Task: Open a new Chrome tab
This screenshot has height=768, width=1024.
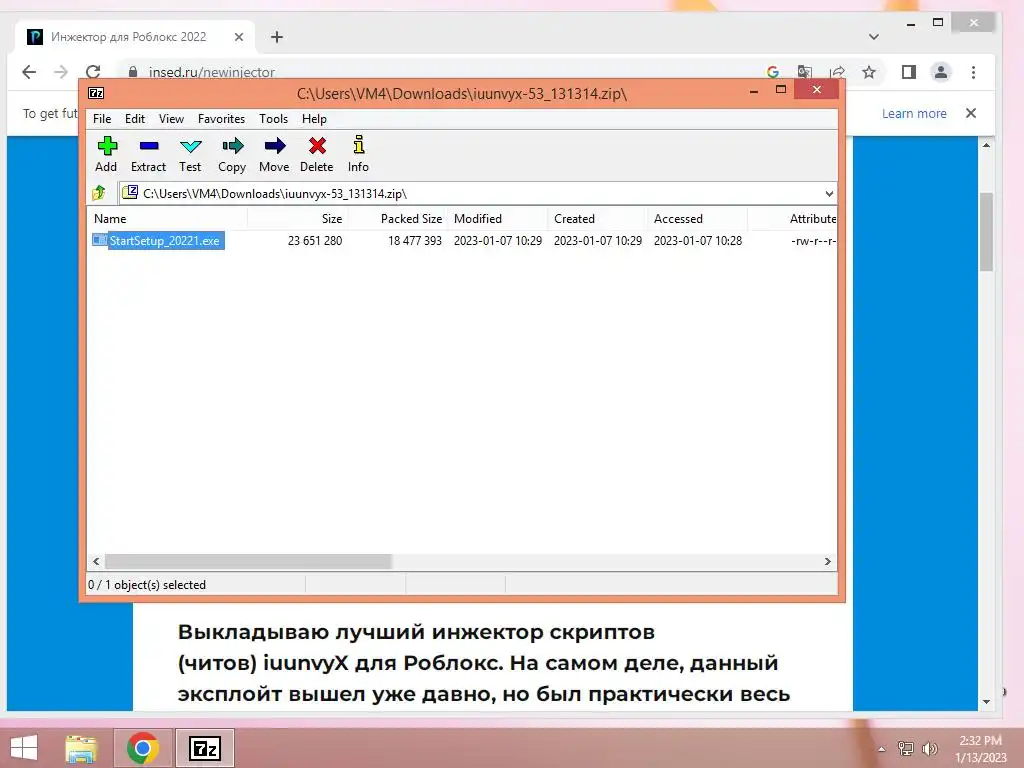Action: tap(277, 37)
